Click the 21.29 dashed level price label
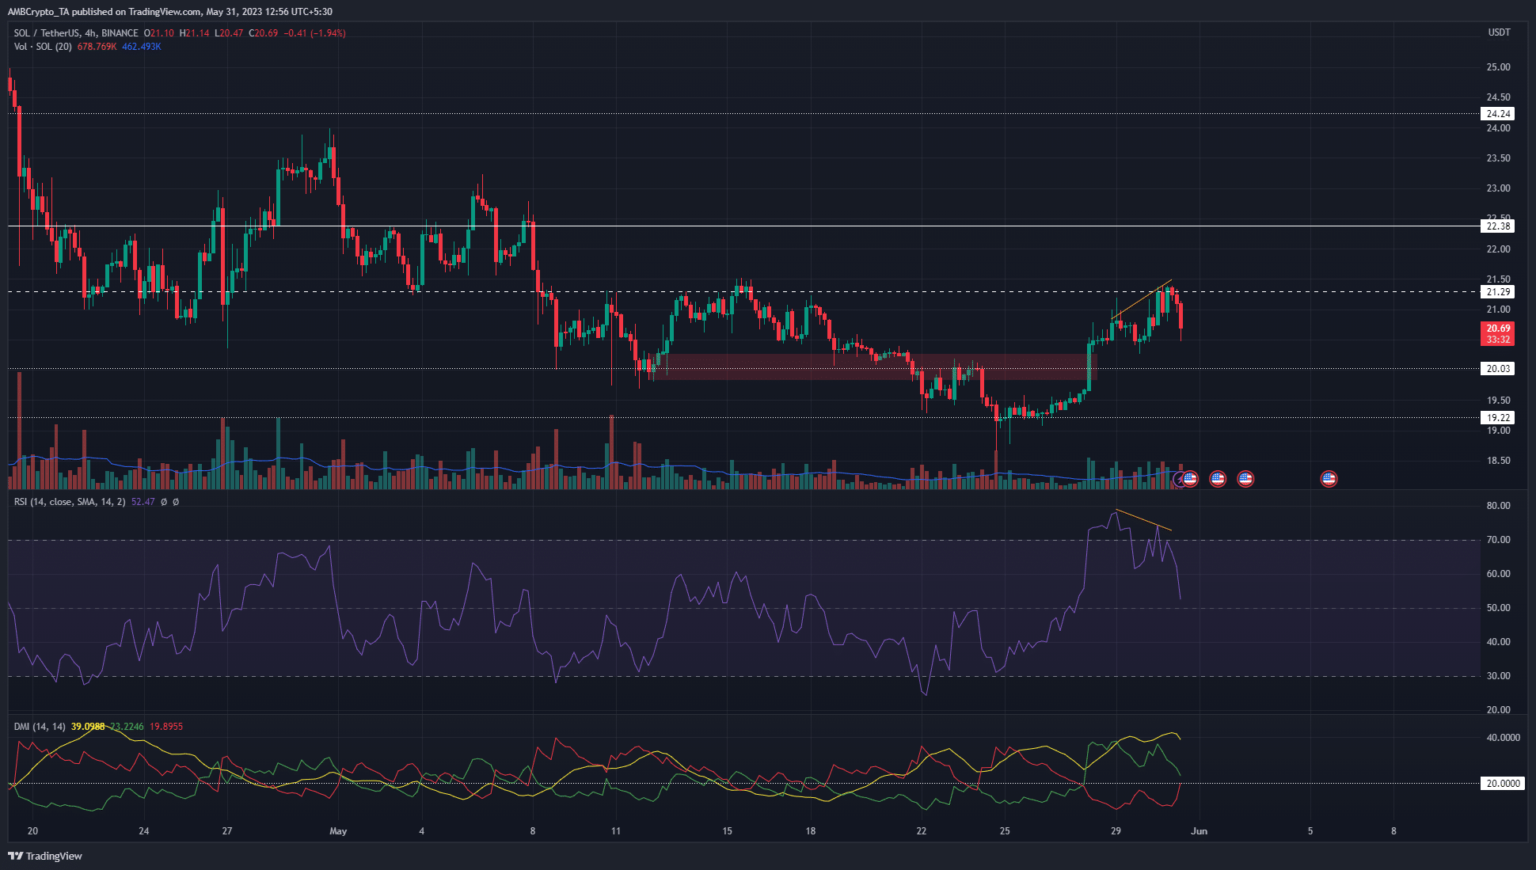Image resolution: width=1536 pixels, height=870 pixels. coord(1497,292)
